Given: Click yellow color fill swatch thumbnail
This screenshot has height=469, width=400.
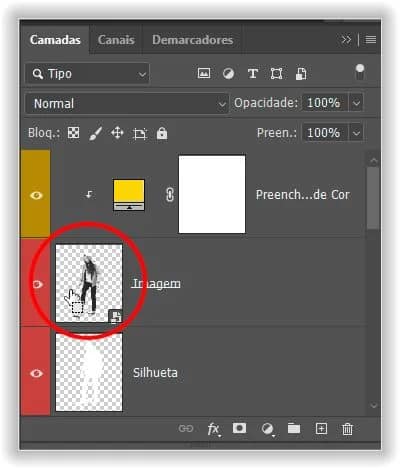Looking at the screenshot, I should [129, 195].
